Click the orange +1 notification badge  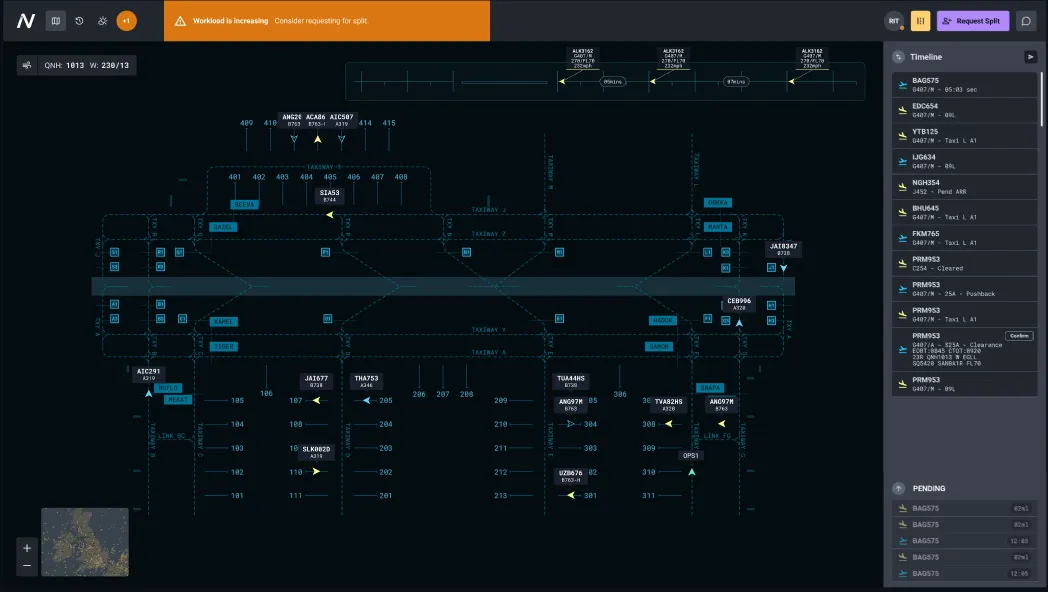[126, 20]
